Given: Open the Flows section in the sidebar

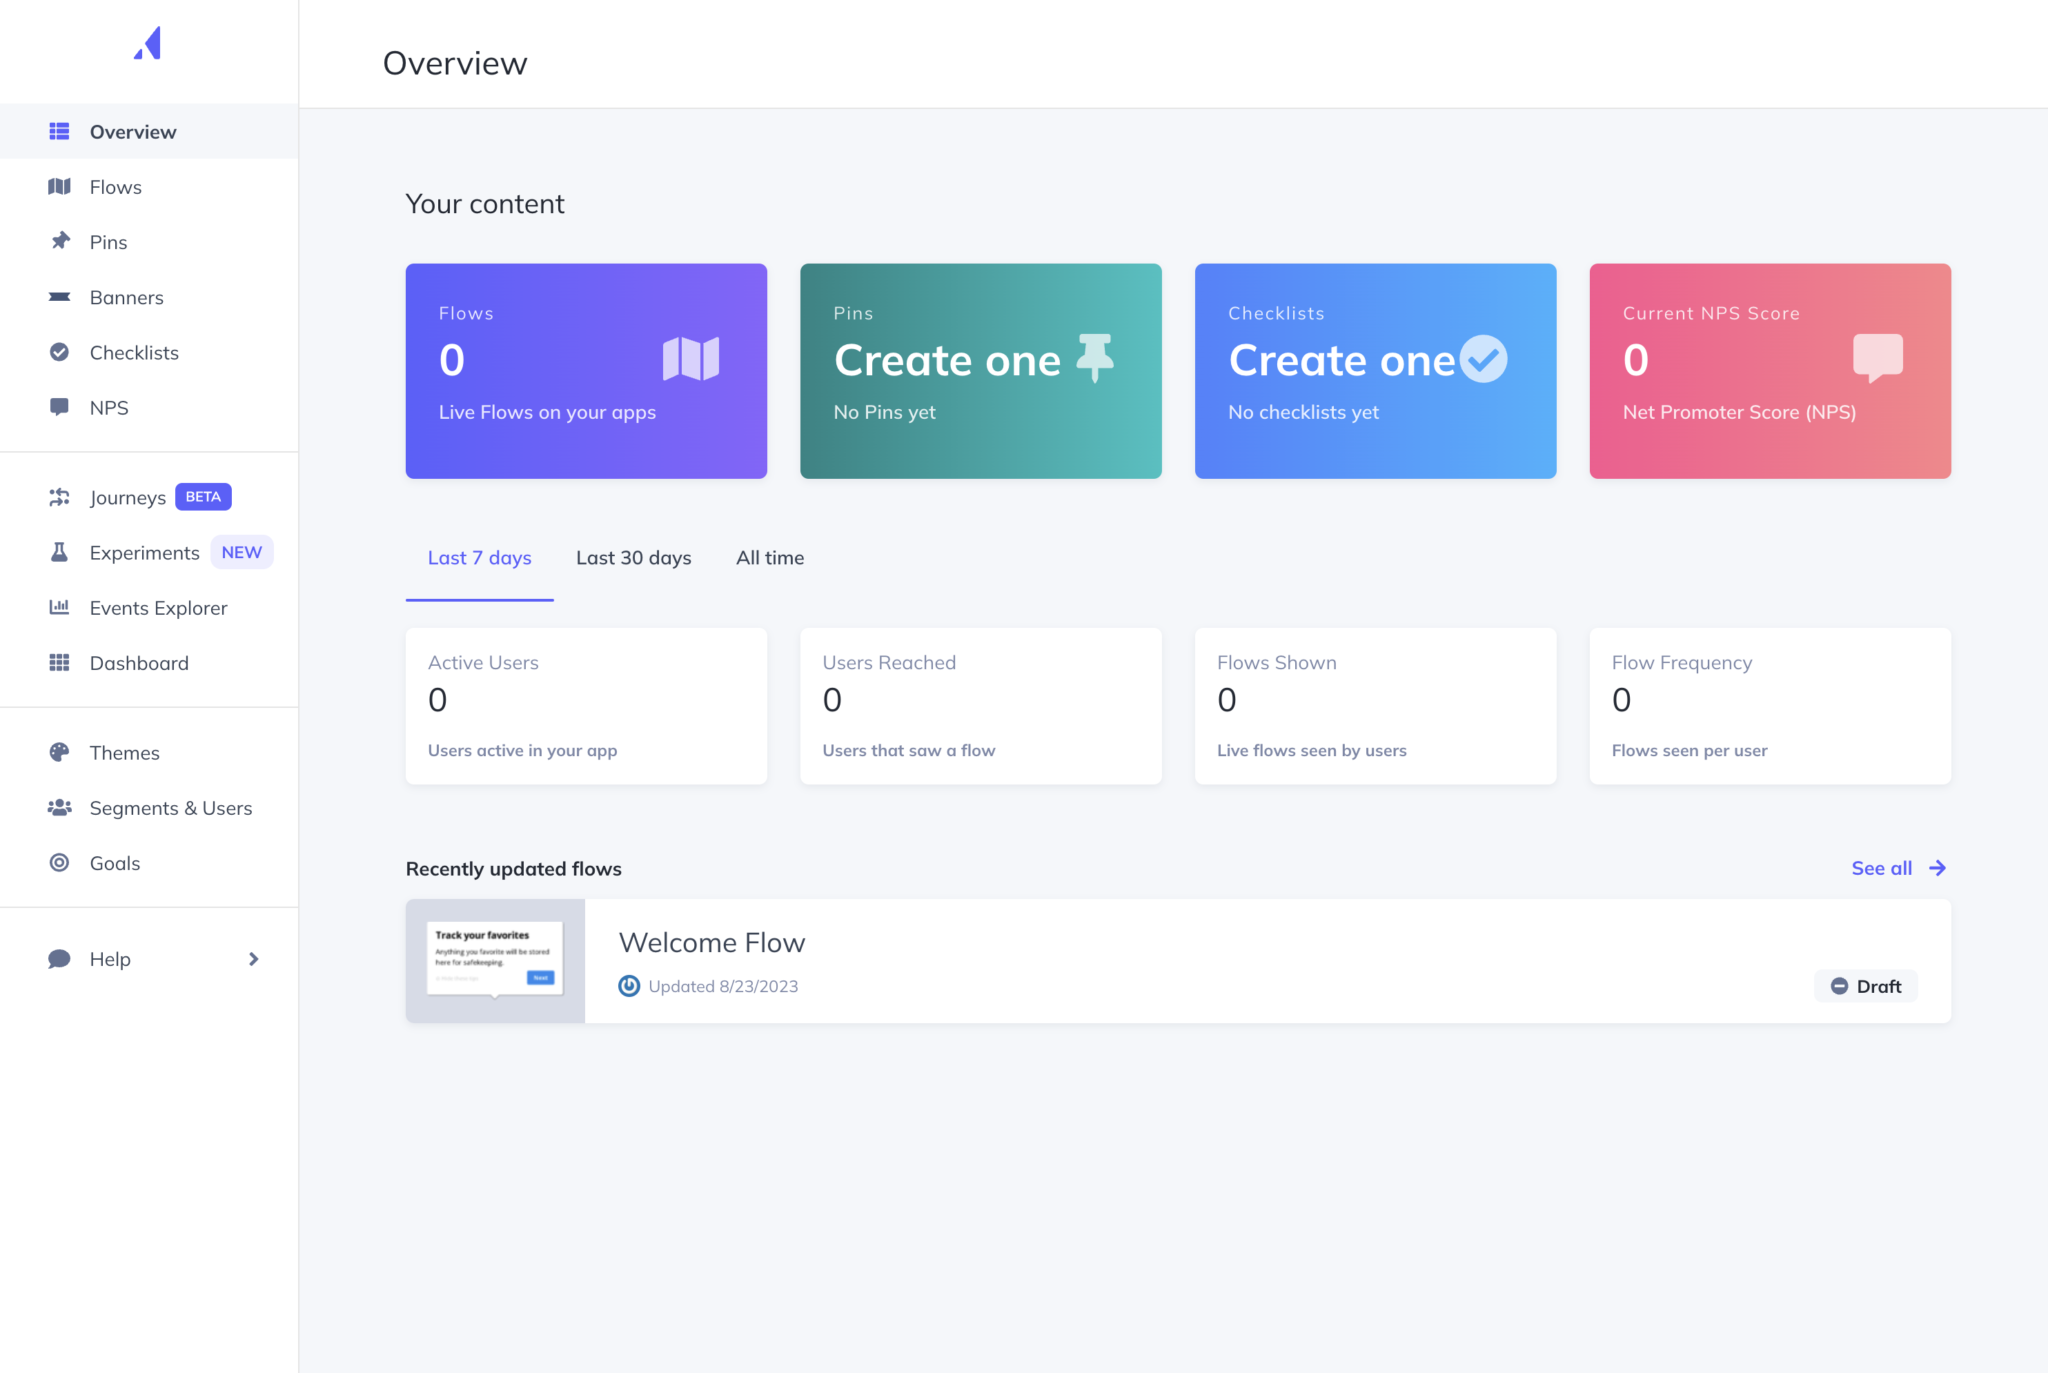Looking at the screenshot, I should pyautogui.click(x=115, y=186).
